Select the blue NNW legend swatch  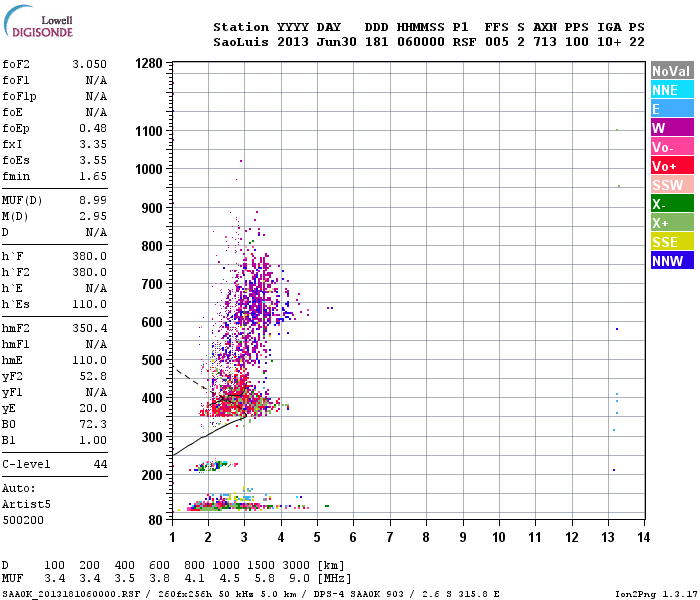(x=672, y=261)
